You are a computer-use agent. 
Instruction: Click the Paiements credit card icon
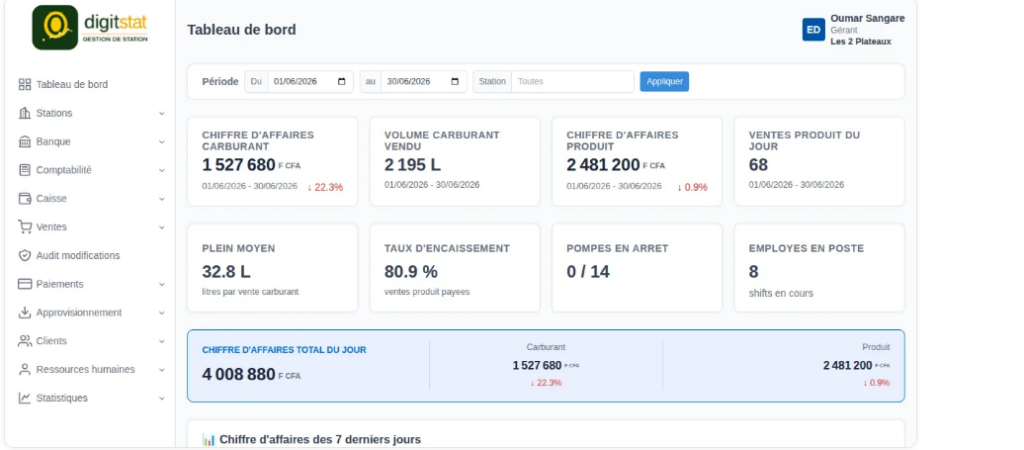coord(25,284)
